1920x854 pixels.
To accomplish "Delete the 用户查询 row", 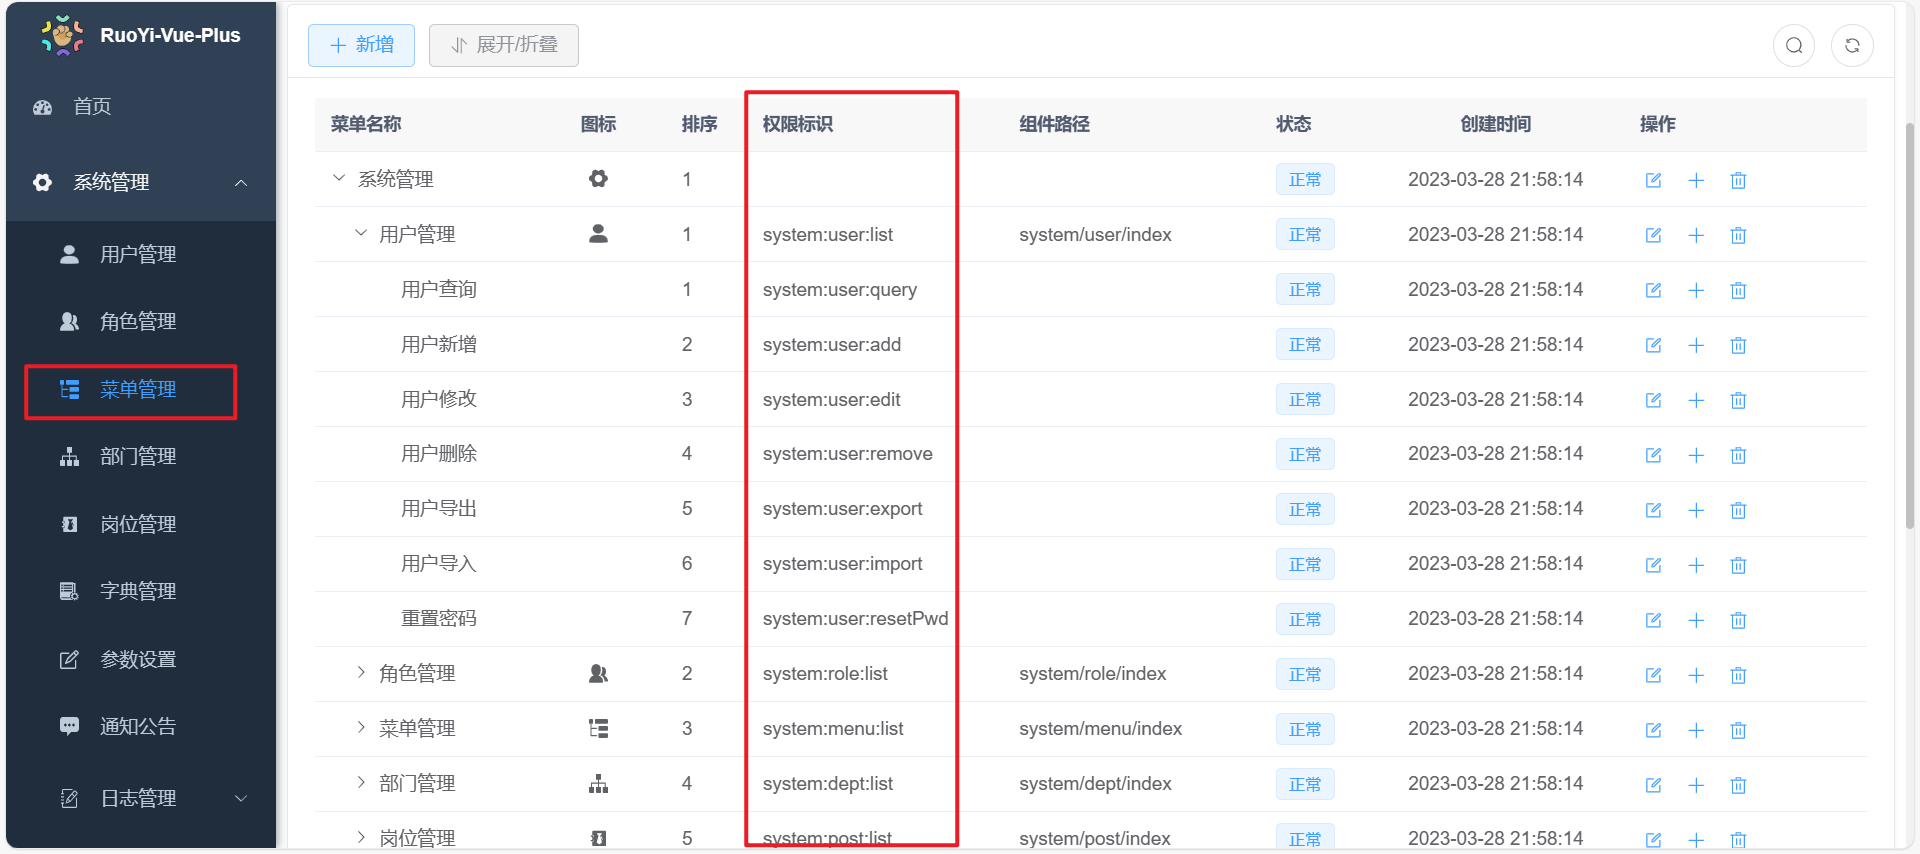I will [1738, 290].
